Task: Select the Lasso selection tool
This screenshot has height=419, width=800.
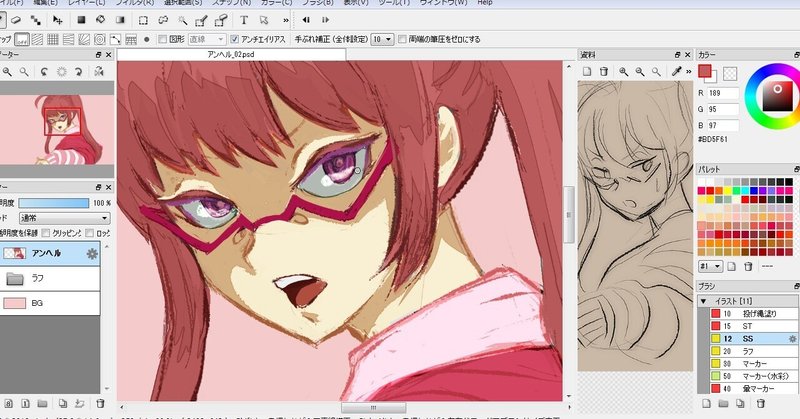Action: 163,20
